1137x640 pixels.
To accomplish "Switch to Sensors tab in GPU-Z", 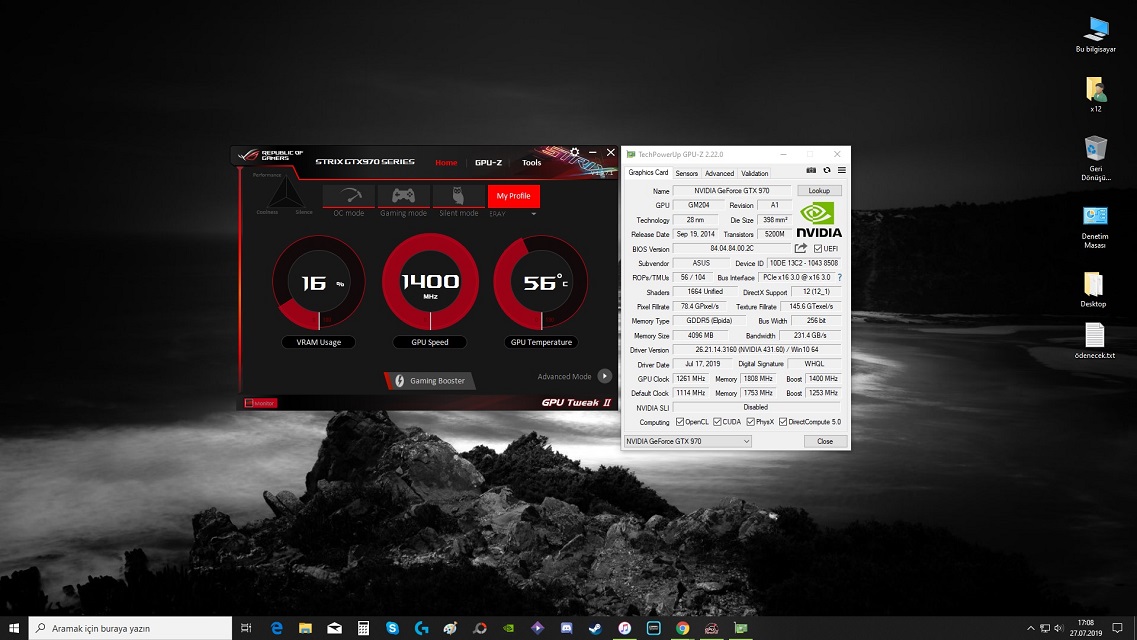I will 687,173.
